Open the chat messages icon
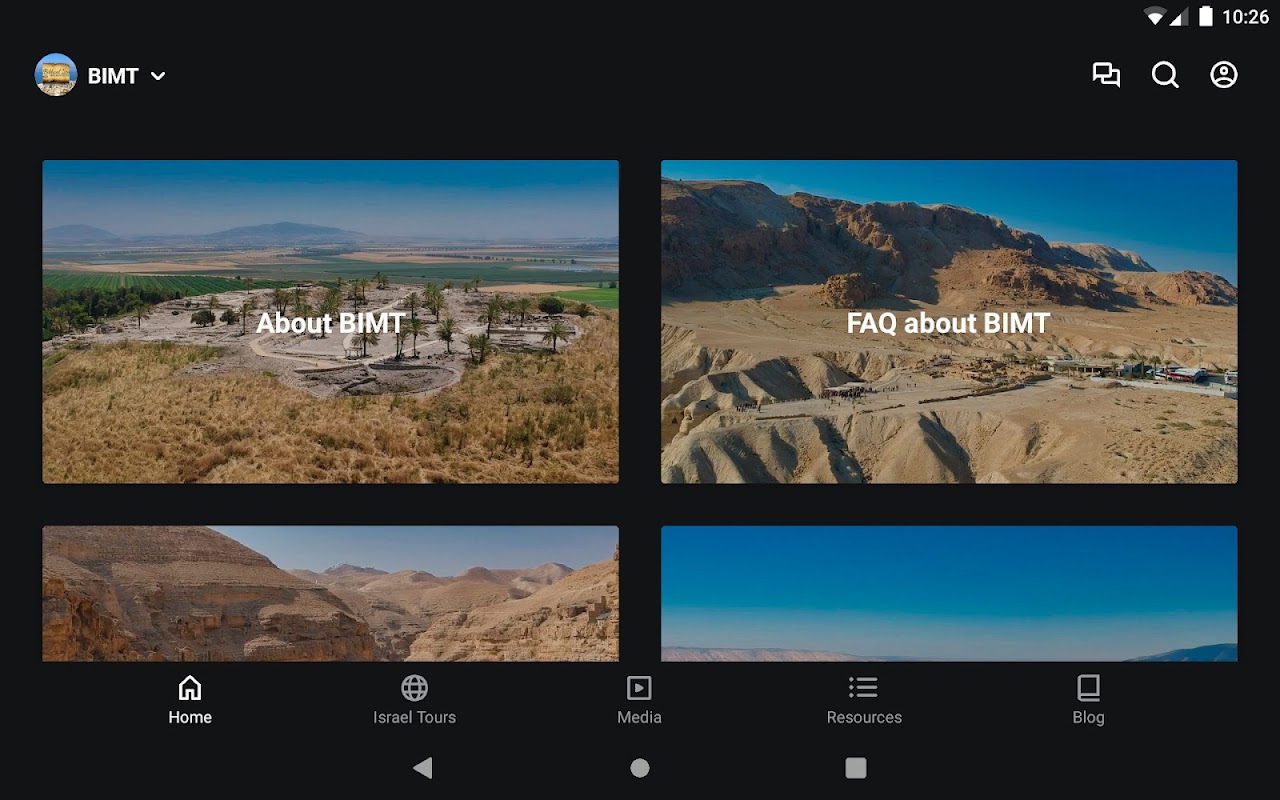This screenshot has height=800, width=1280. (1106, 75)
